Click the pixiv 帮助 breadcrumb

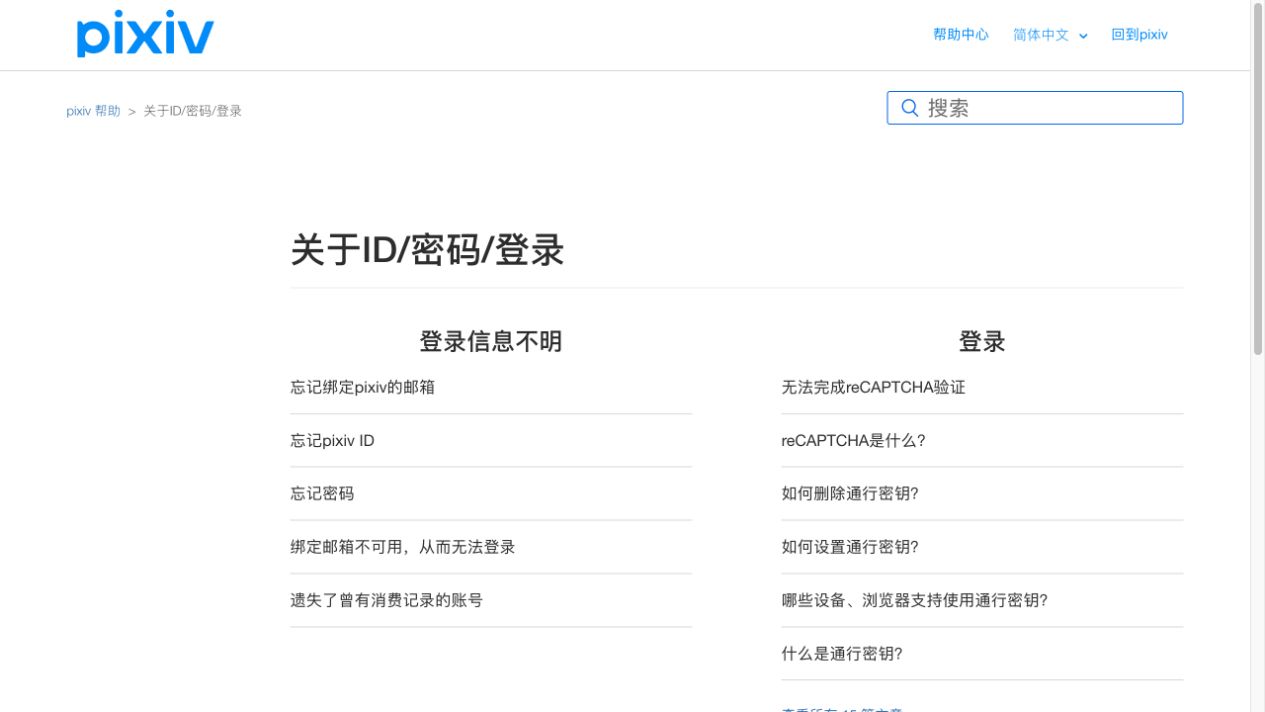[x=93, y=111]
